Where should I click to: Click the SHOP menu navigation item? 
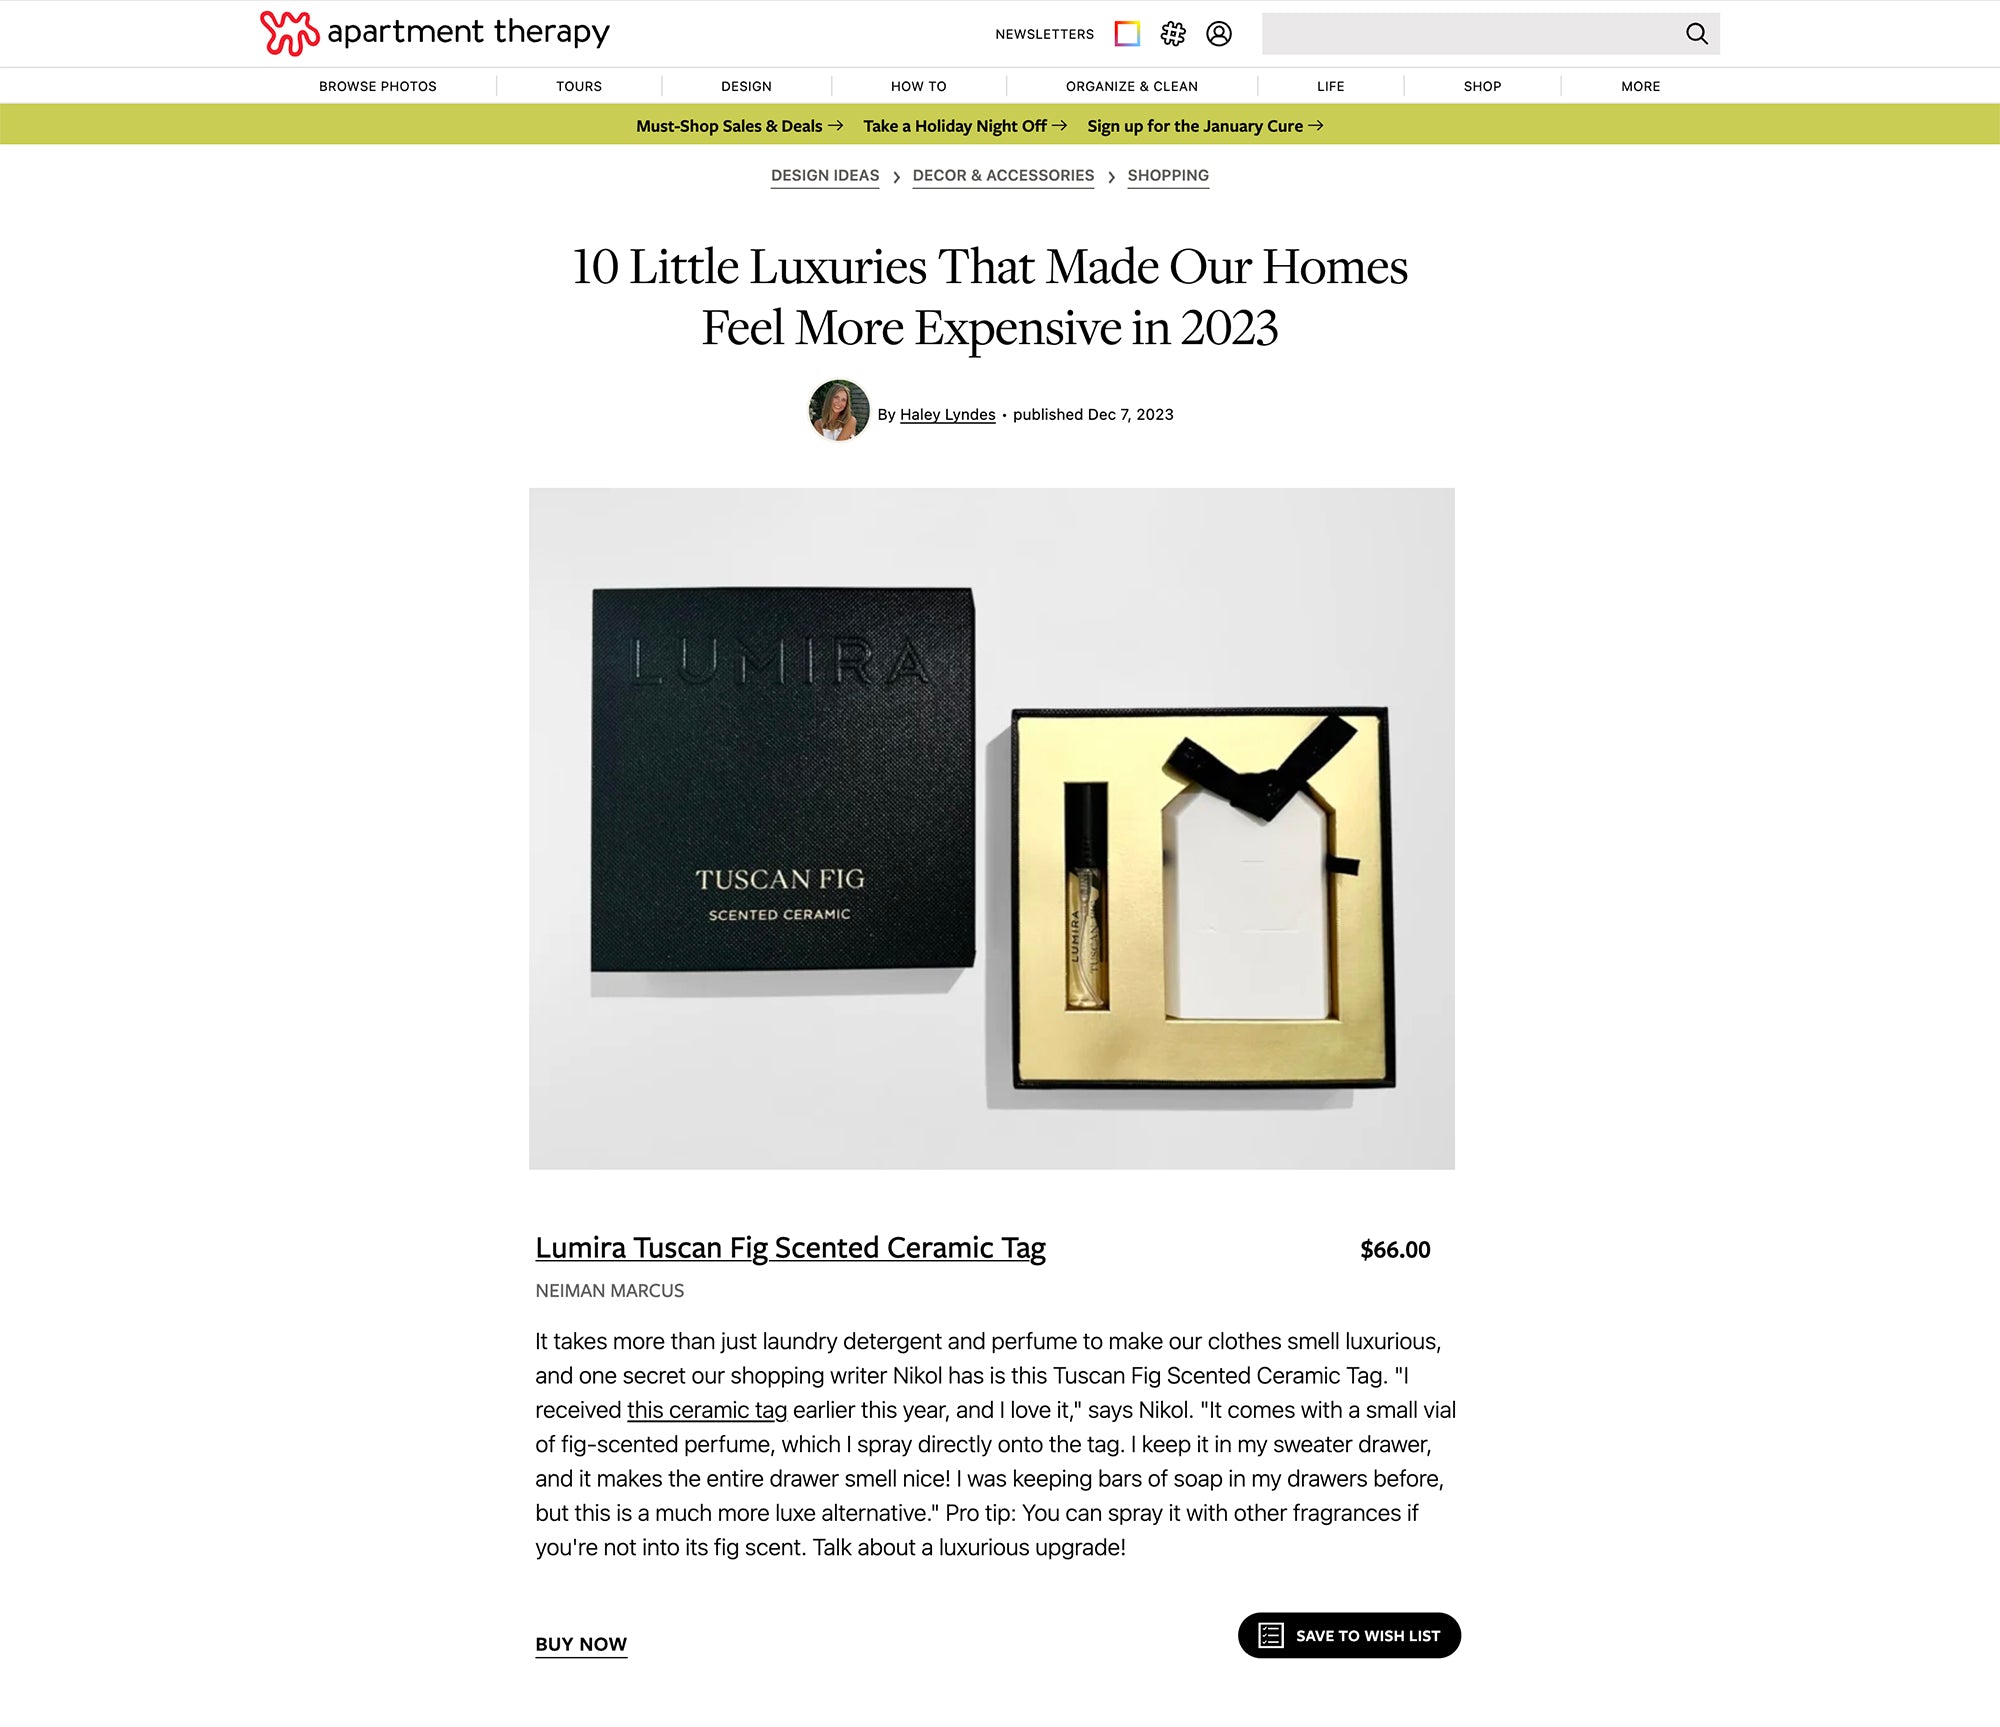[1481, 83]
